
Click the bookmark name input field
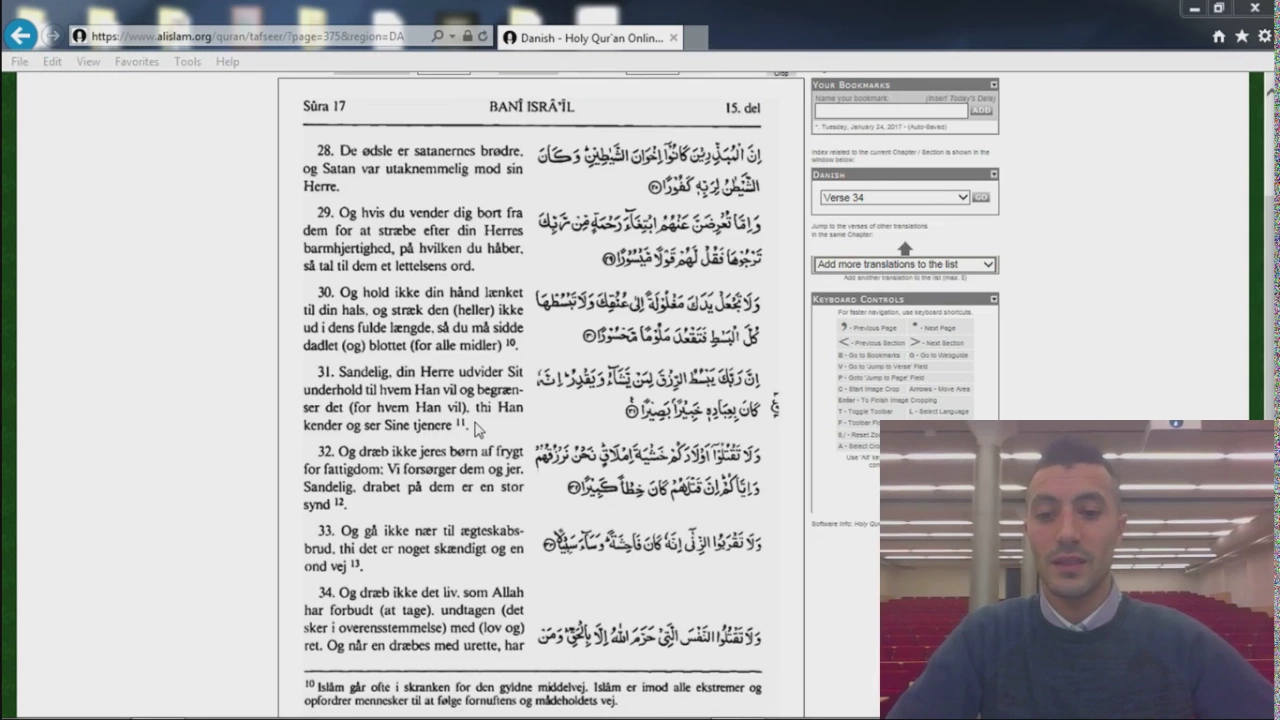click(x=890, y=110)
